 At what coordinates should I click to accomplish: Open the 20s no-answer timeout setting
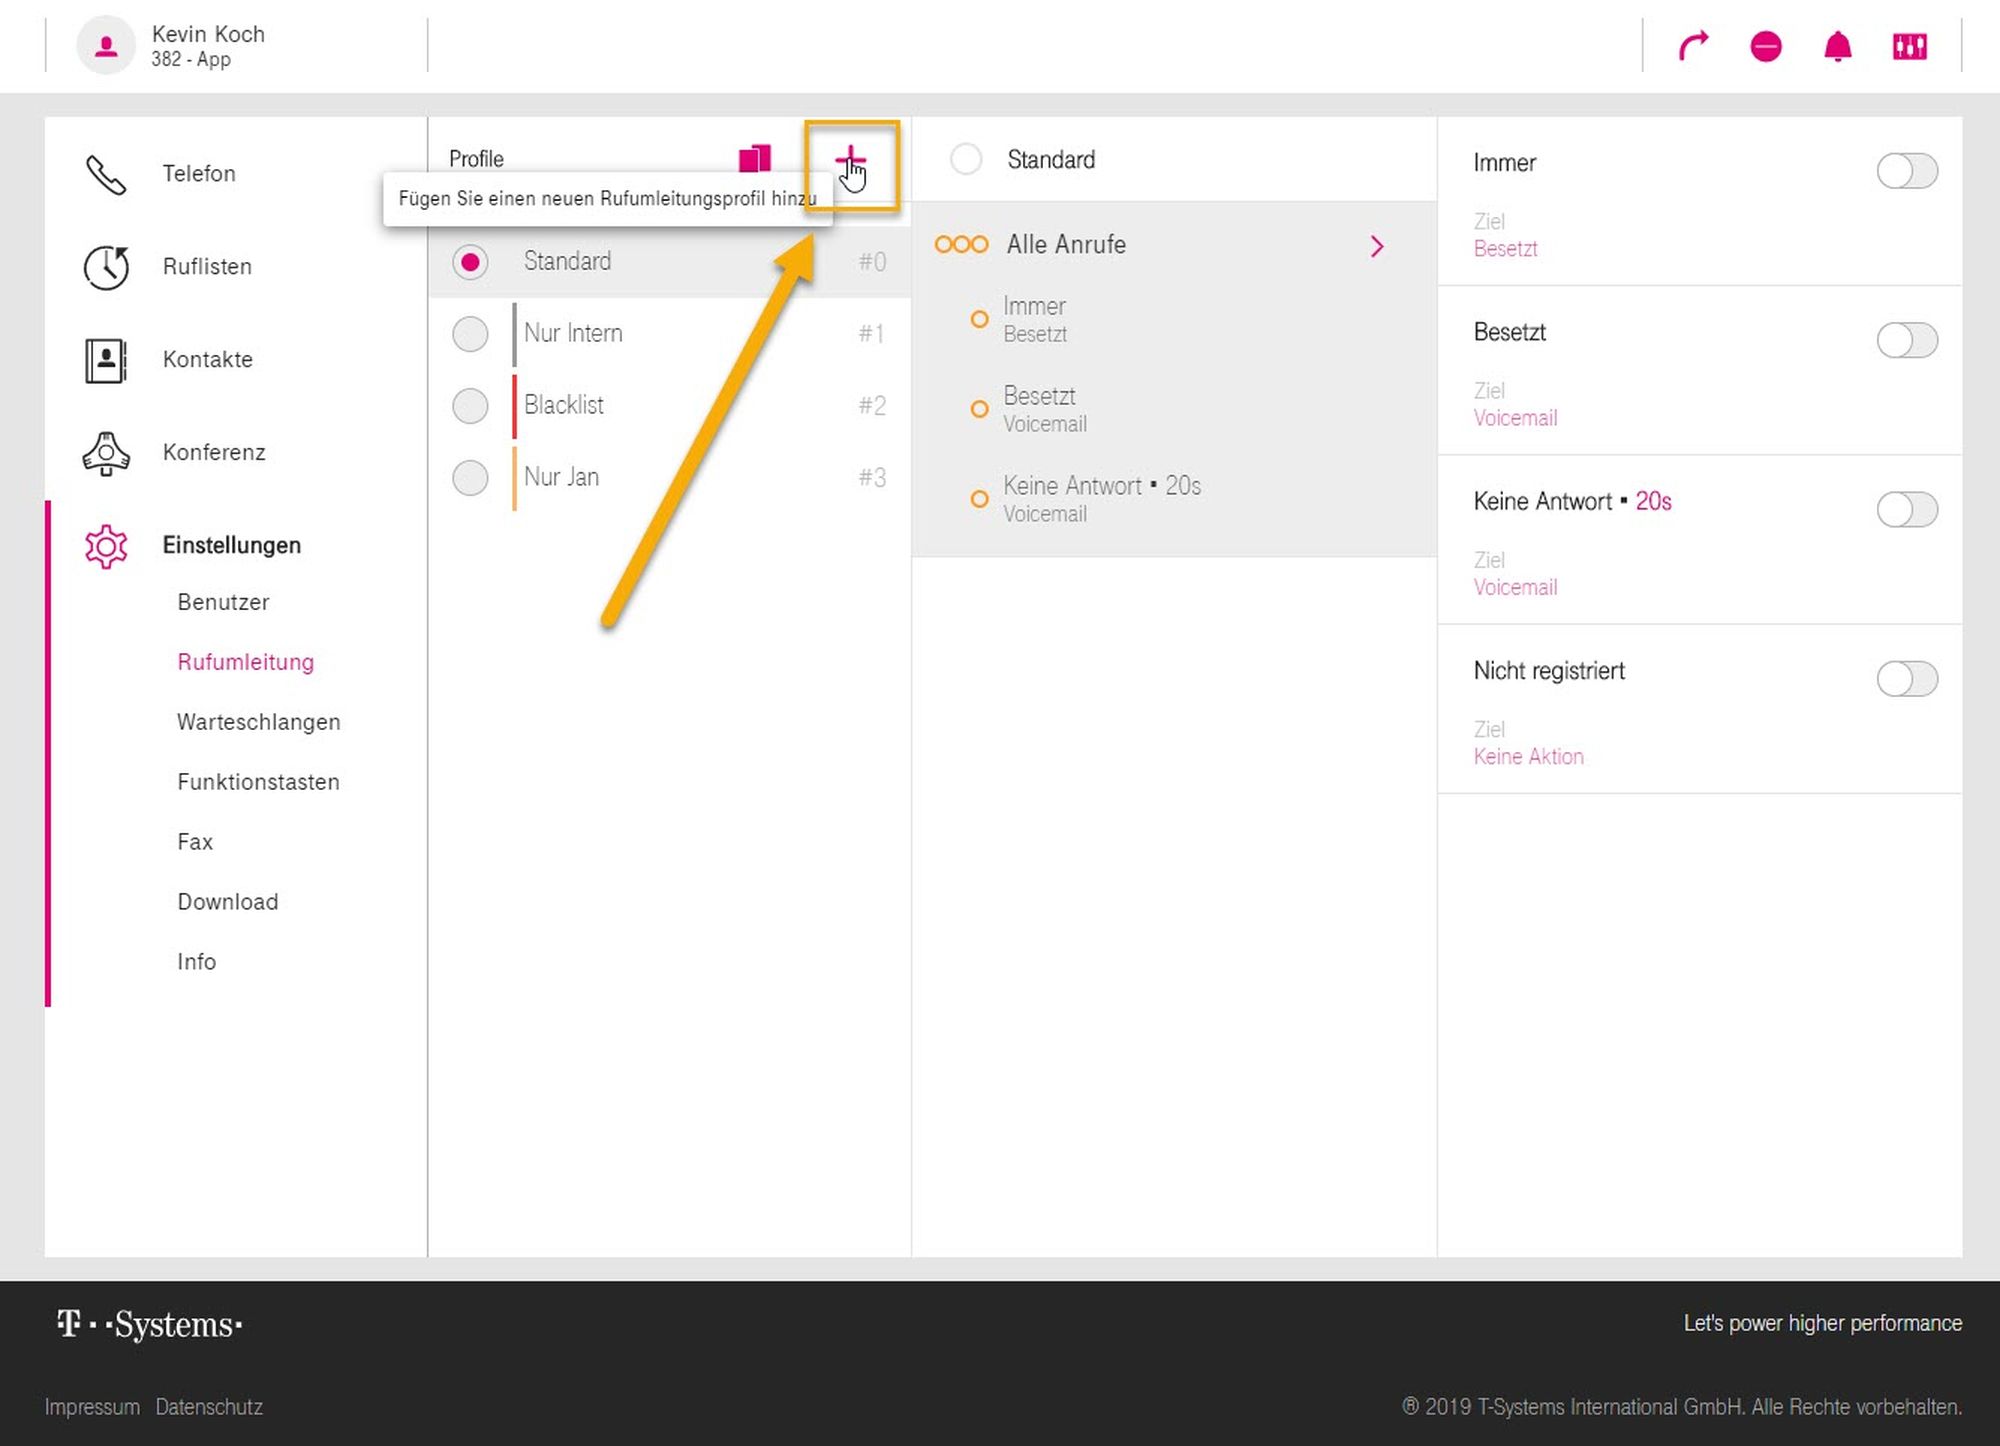pos(1653,501)
